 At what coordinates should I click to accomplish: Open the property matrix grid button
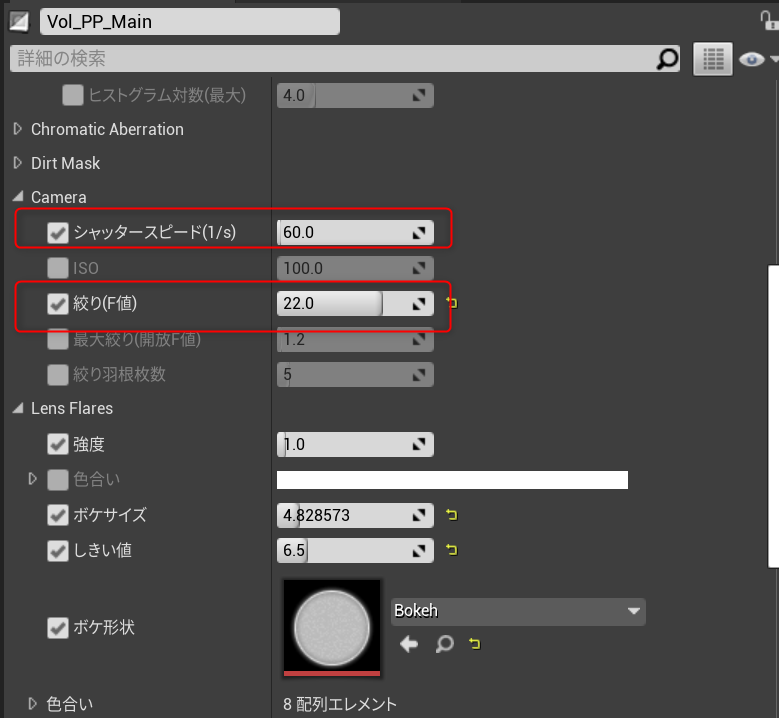[713, 59]
